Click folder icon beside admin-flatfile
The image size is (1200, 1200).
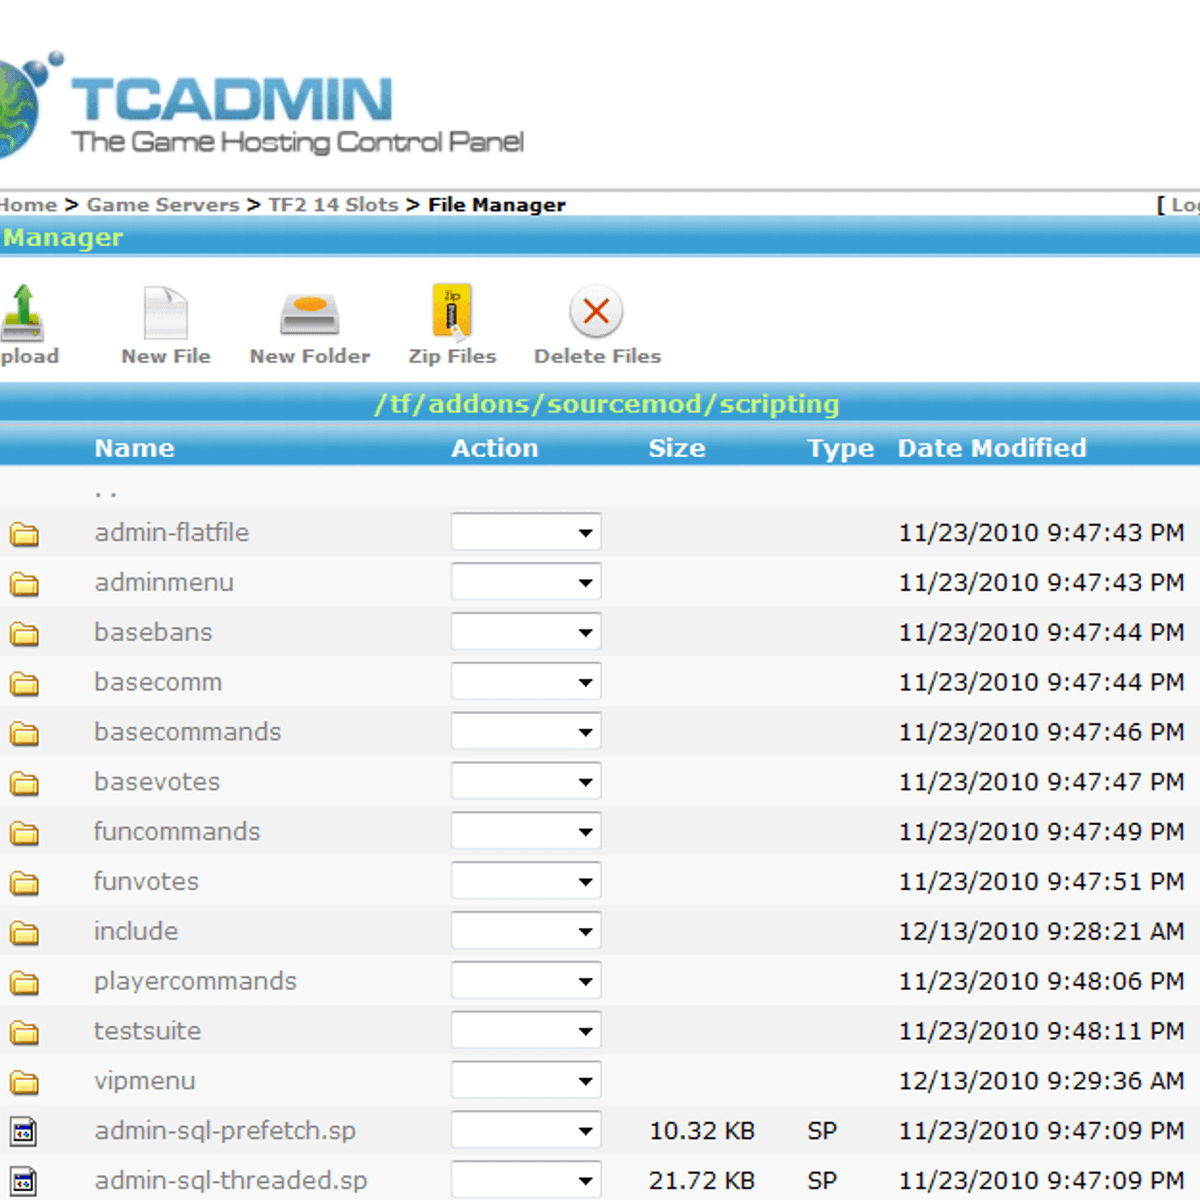(25, 534)
